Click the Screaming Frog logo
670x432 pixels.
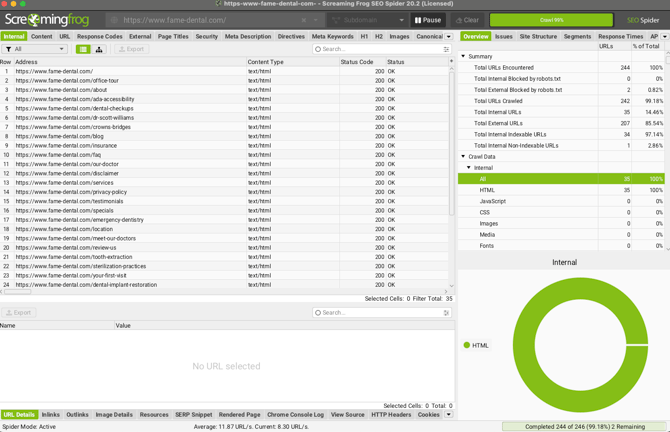point(47,20)
